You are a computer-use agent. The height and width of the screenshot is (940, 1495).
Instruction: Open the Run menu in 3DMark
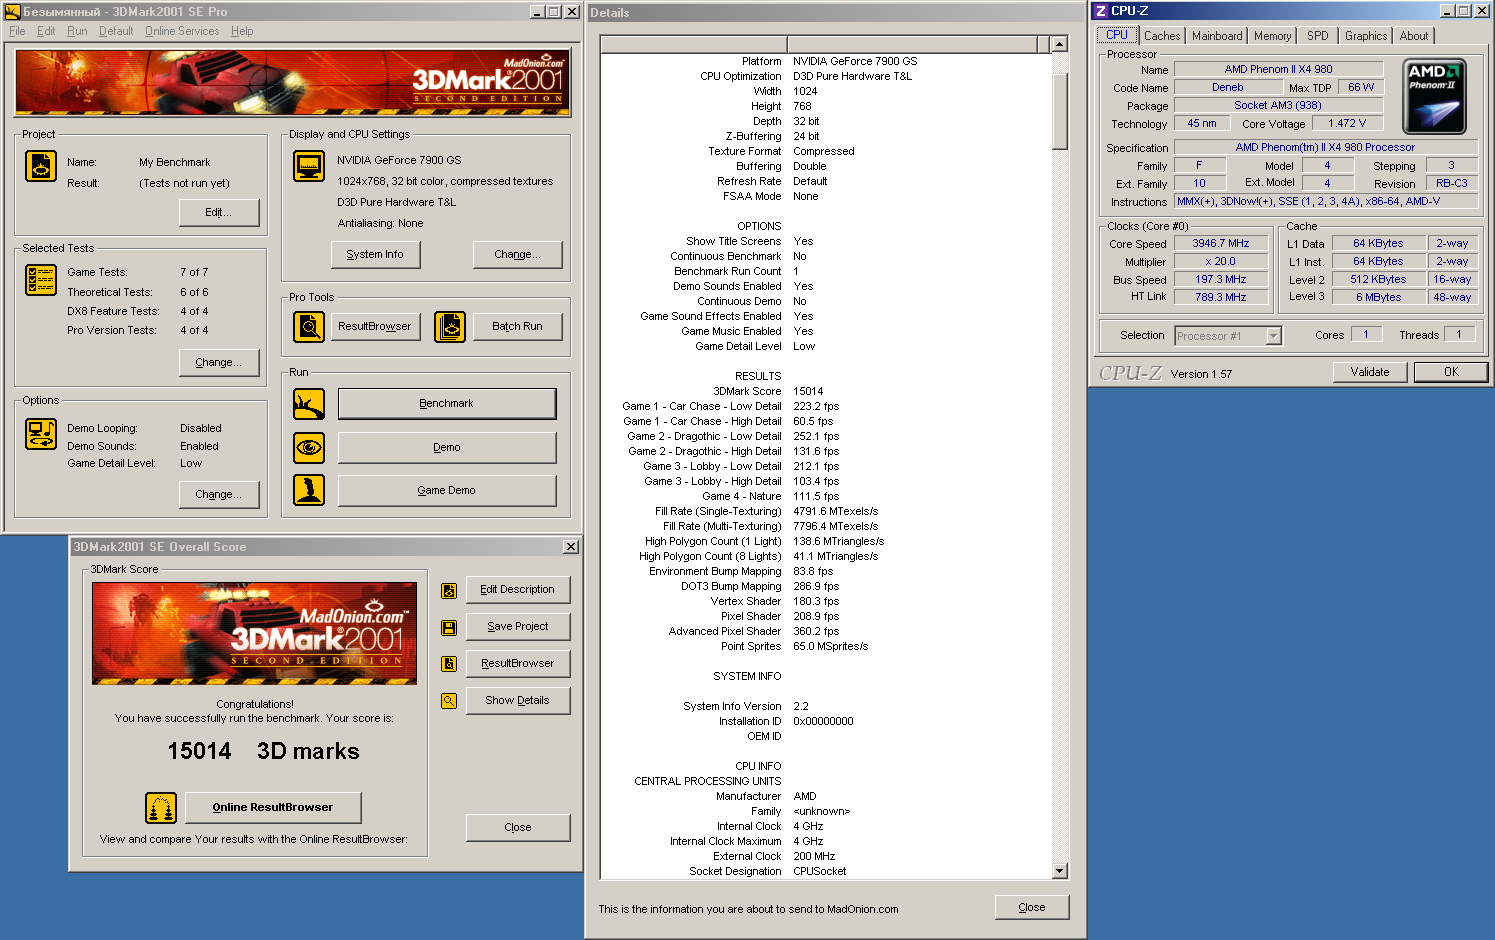click(x=77, y=31)
